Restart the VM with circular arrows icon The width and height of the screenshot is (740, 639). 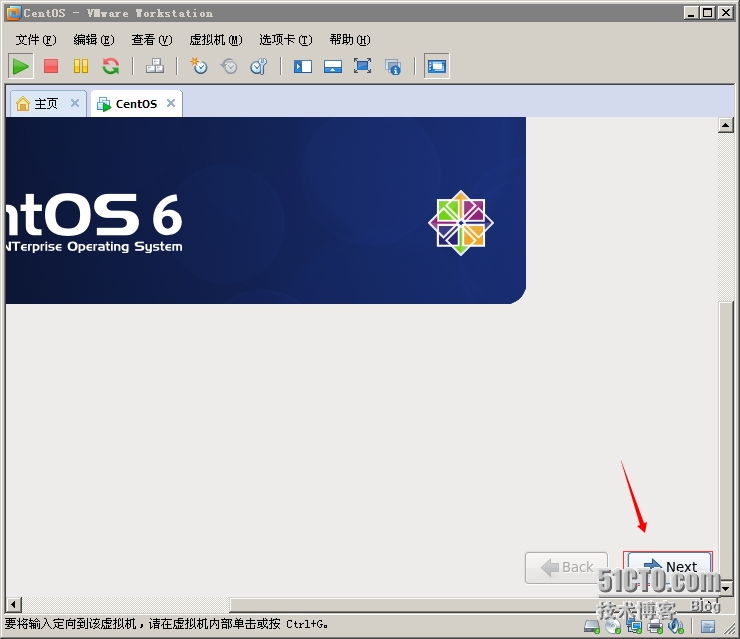[x=111, y=66]
